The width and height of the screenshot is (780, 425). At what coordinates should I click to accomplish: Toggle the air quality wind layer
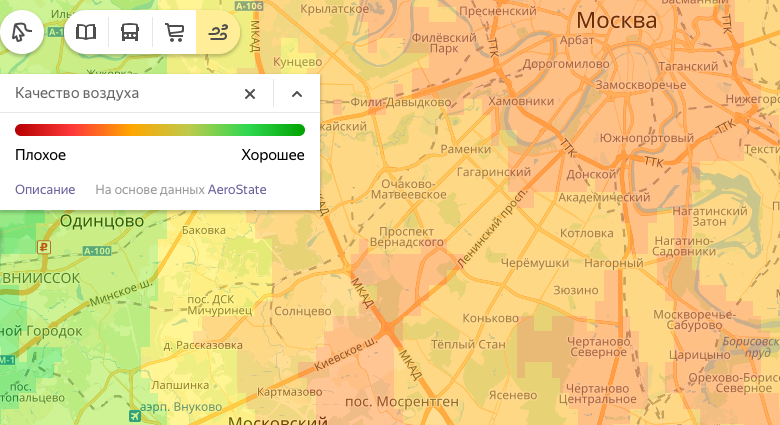coord(218,32)
